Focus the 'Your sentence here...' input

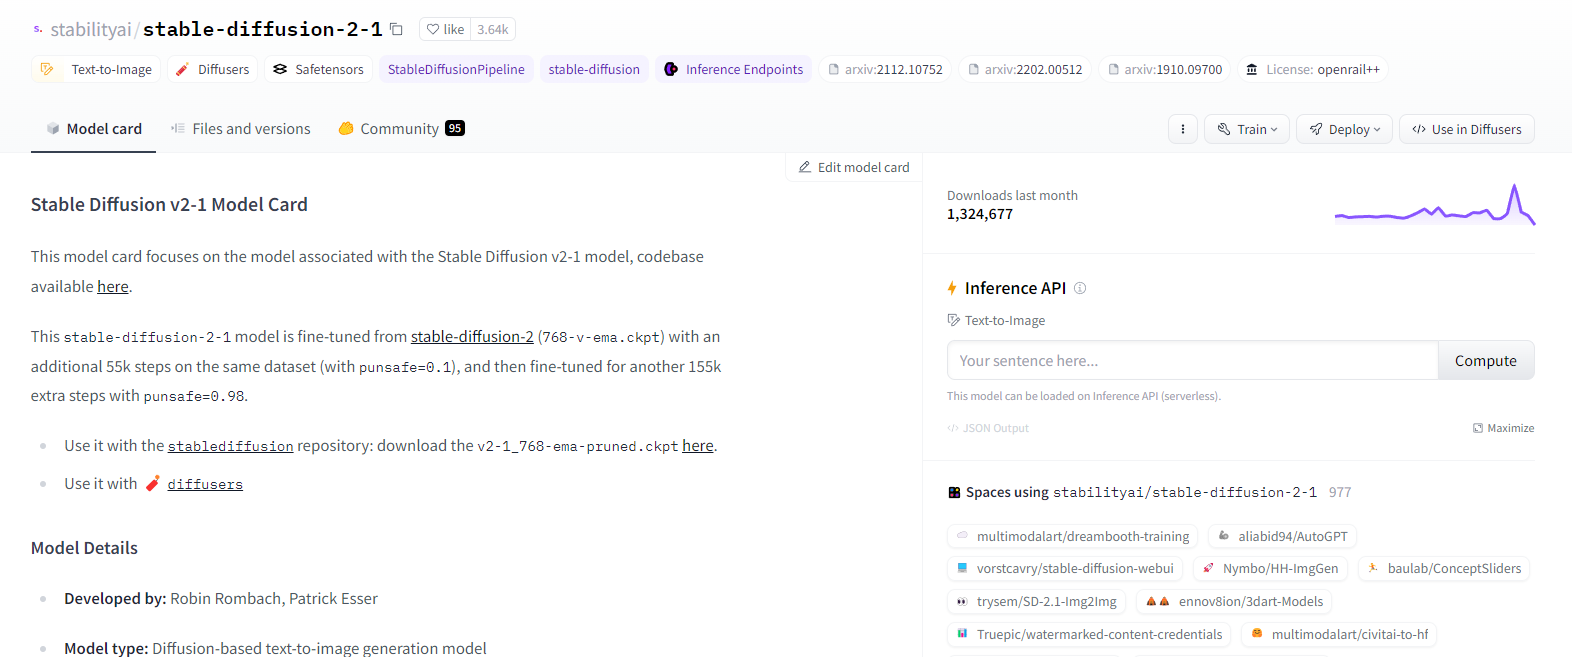1193,361
